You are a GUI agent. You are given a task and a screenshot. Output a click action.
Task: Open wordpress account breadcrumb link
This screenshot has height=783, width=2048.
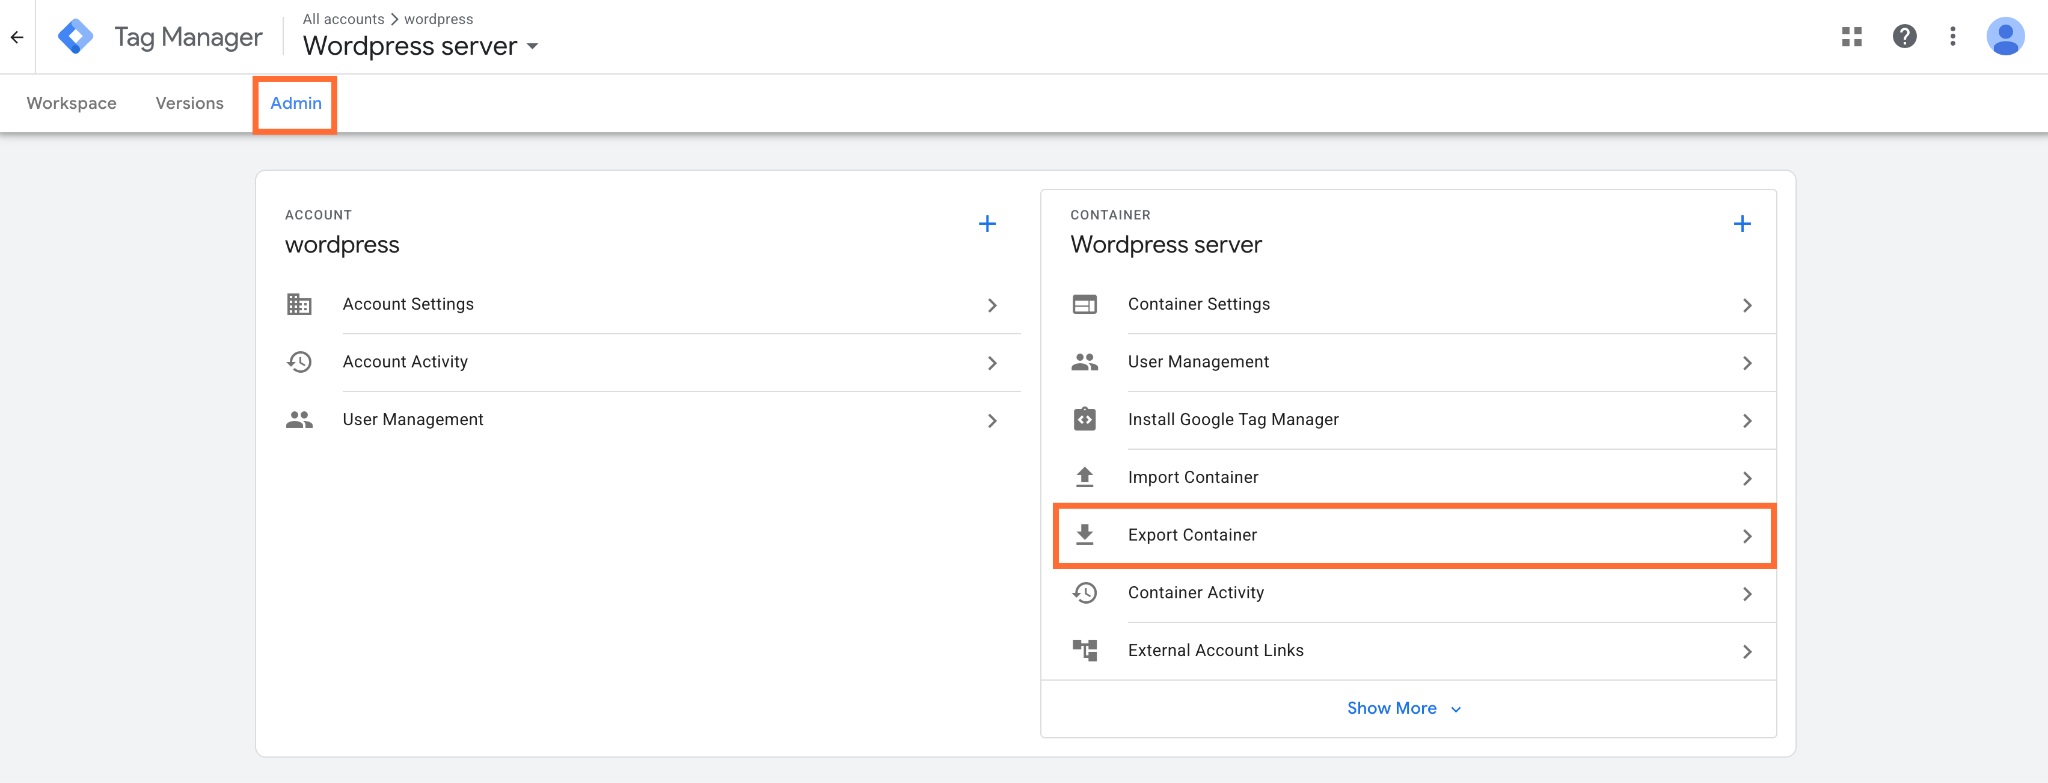(x=439, y=19)
